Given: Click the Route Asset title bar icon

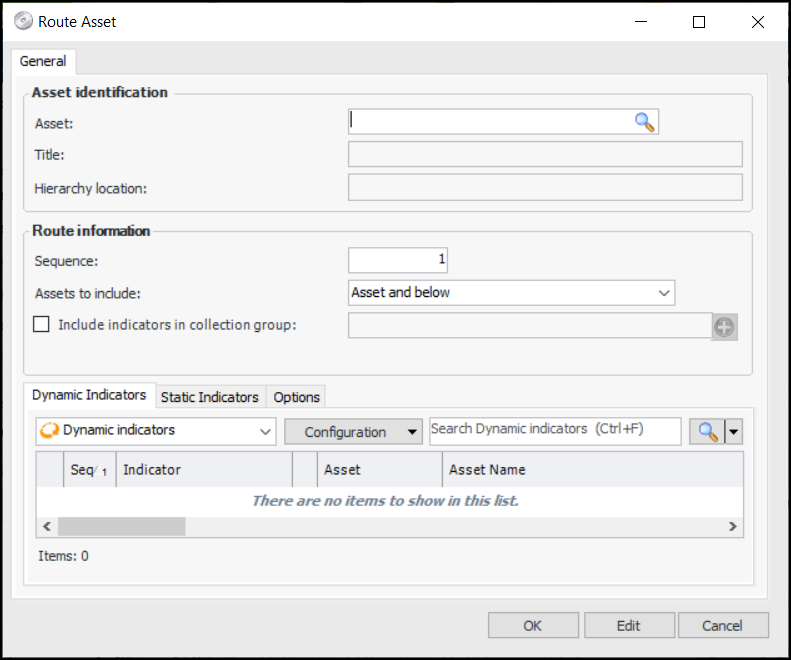Looking at the screenshot, I should pos(23,21).
